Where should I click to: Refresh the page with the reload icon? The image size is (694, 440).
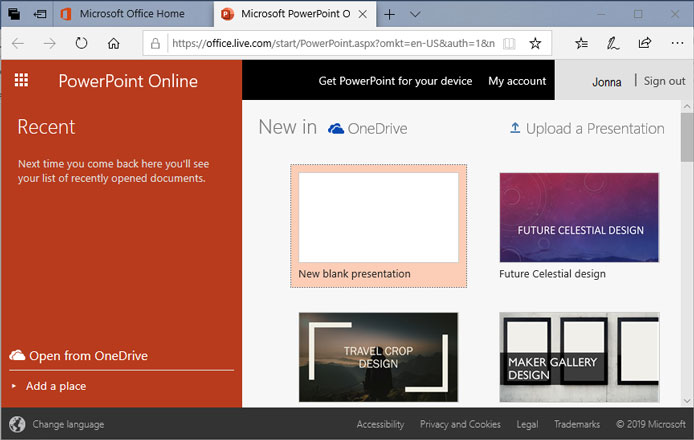pos(81,43)
